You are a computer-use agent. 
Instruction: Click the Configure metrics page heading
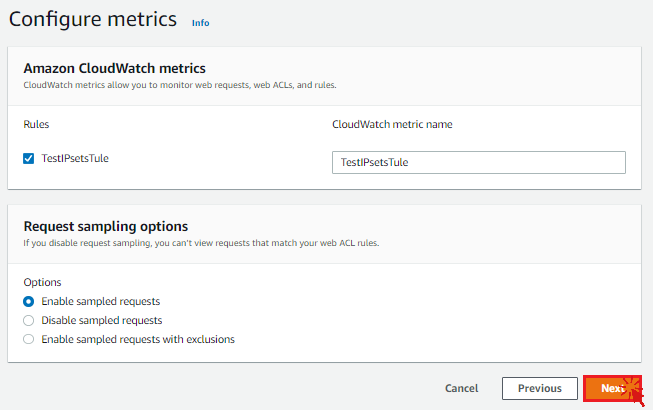click(x=93, y=20)
